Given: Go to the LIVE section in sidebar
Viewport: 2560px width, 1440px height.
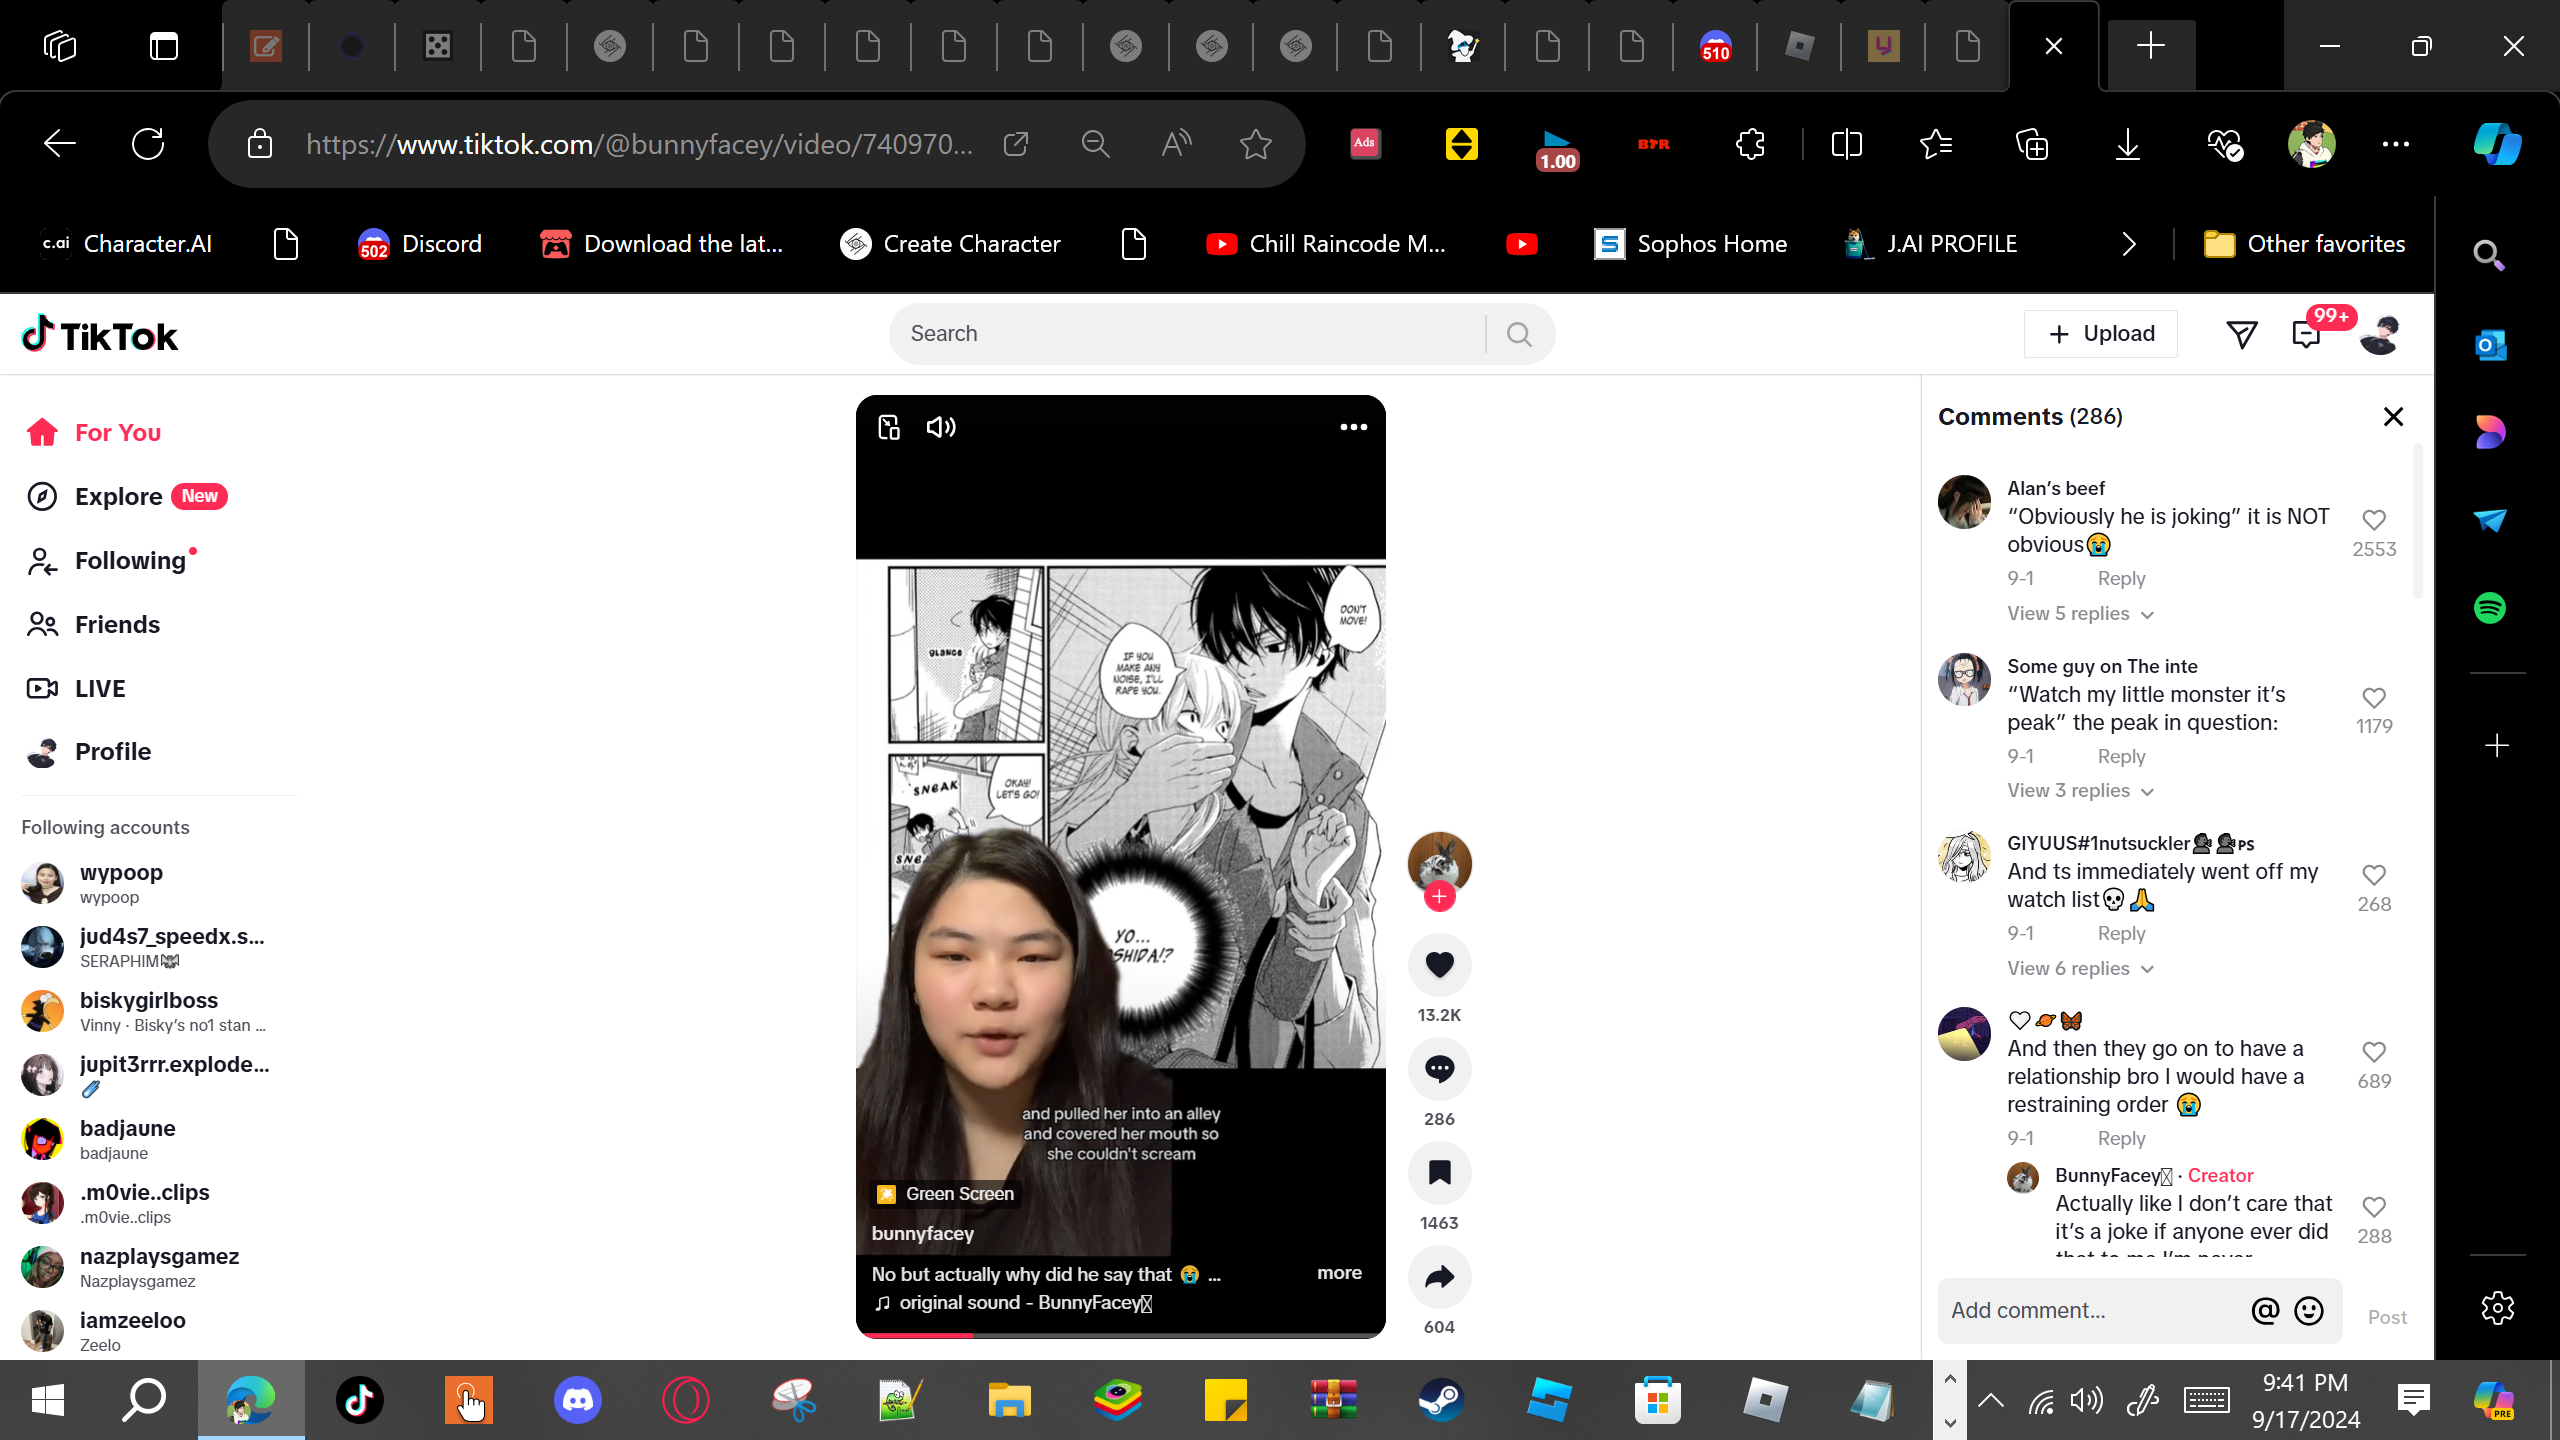Looking at the screenshot, I should 100,689.
